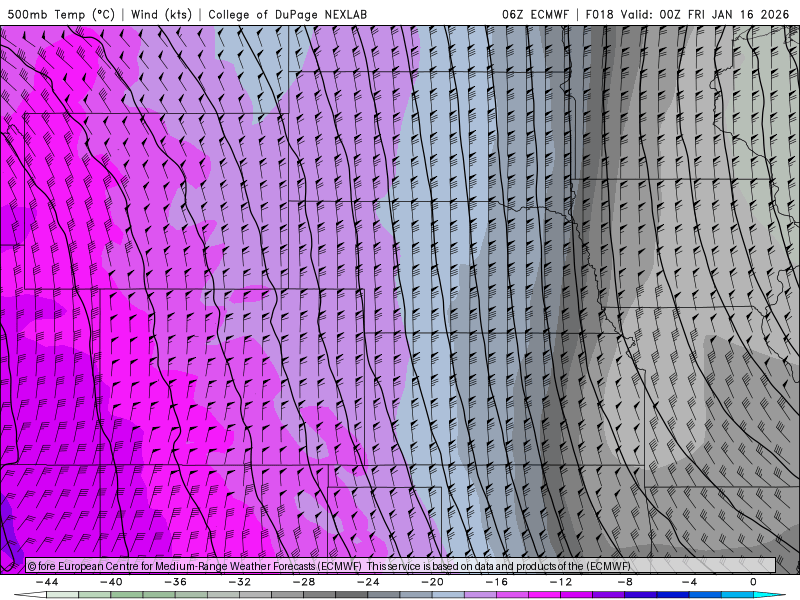Click the 'F018 Valid: 00Z FRI JAN 16 2026' text
Screen dimensions: 800x600
(687, 14)
